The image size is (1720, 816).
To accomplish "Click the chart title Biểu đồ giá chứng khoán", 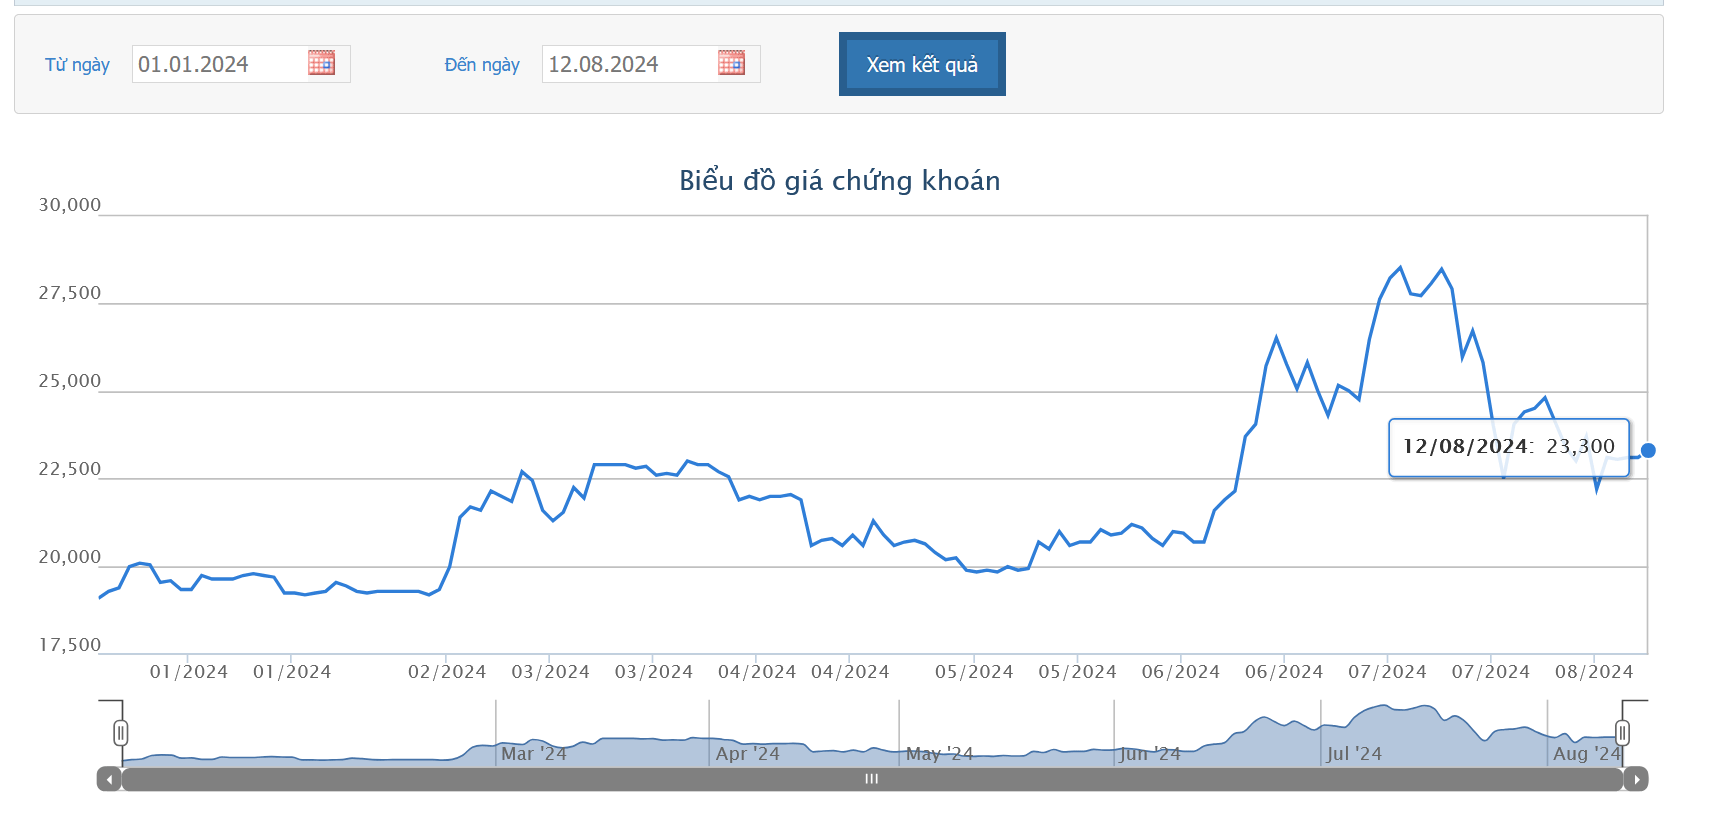I will 839,180.
